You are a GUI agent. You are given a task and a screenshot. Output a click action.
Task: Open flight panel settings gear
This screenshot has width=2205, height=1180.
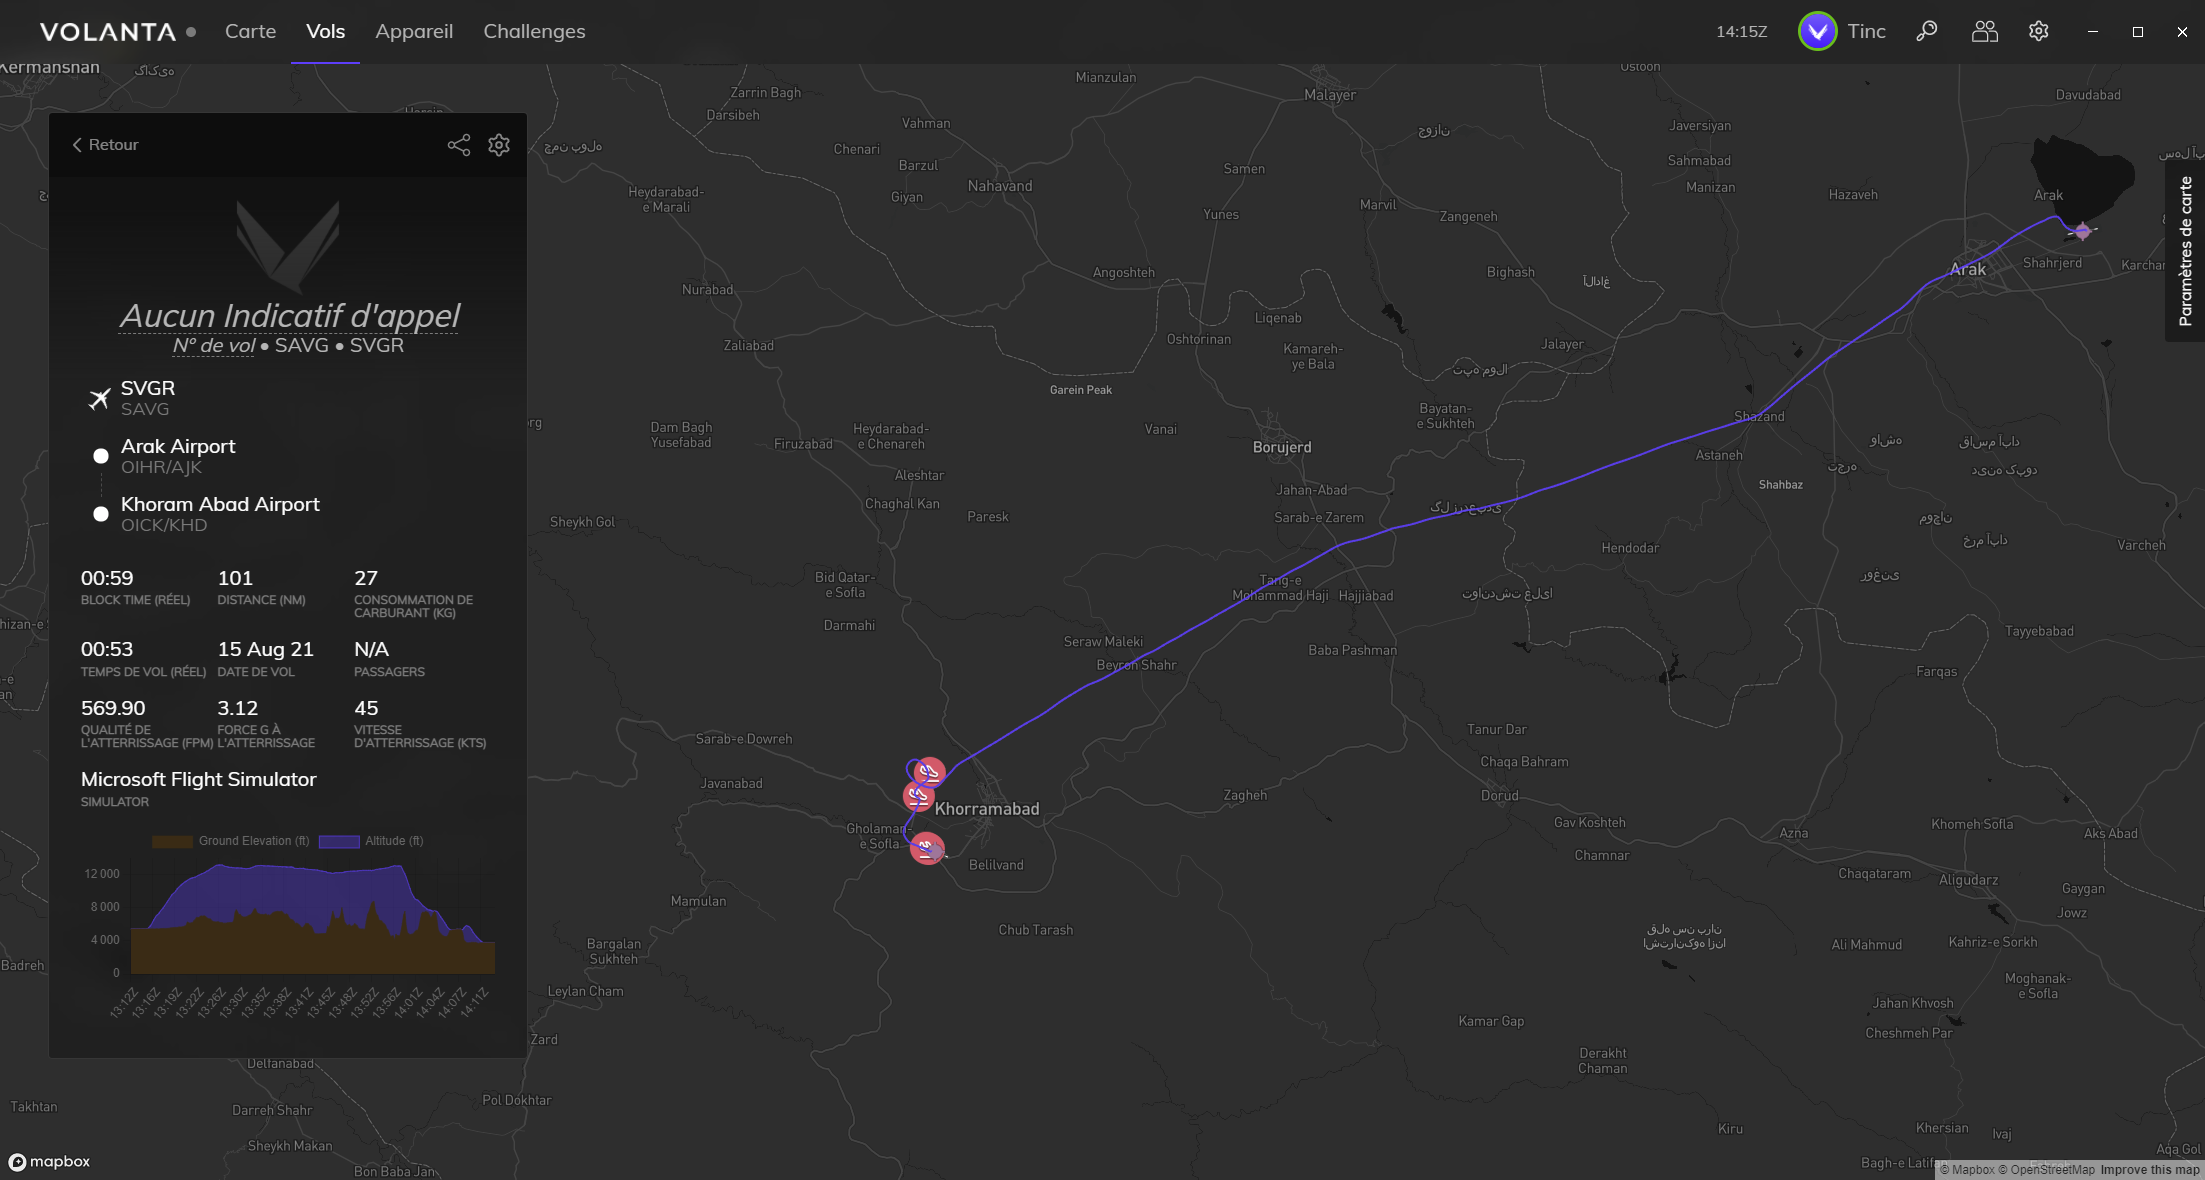point(499,145)
